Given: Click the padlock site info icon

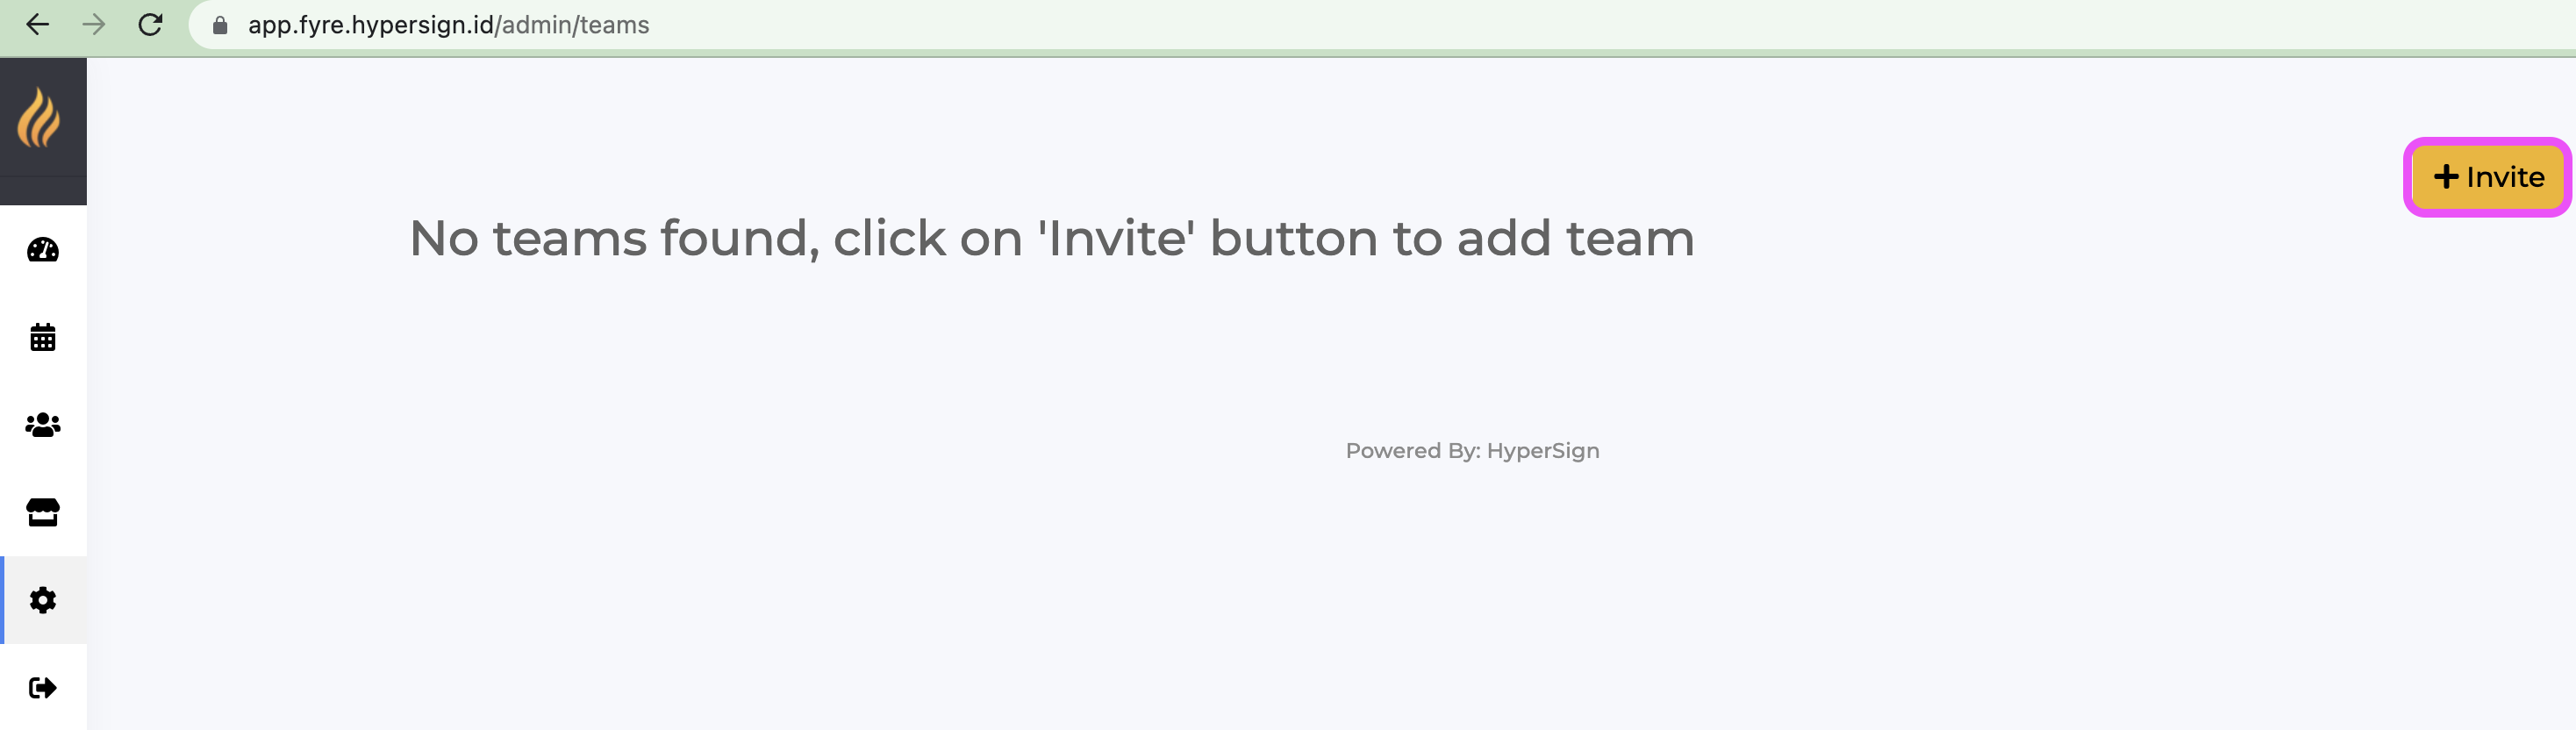Looking at the screenshot, I should point(220,25).
